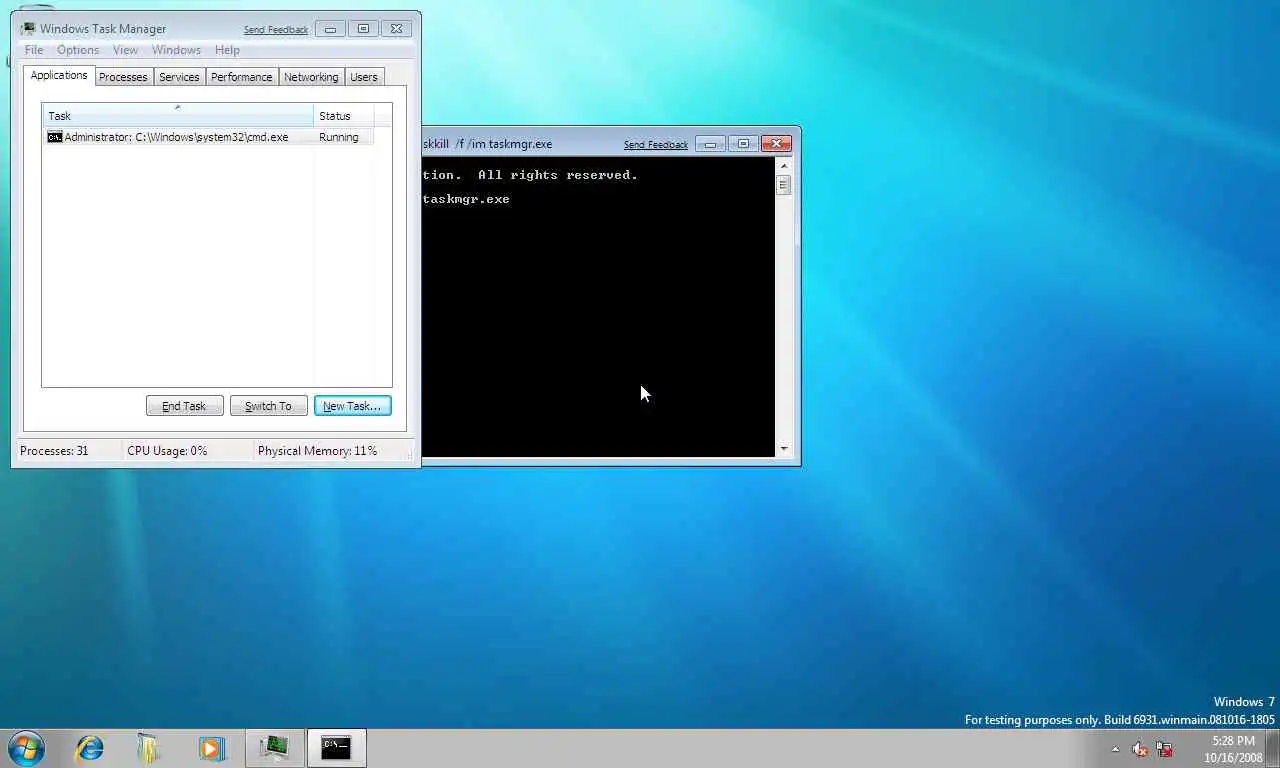Image resolution: width=1280 pixels, height=768 pixels.
Task: Click the Start orb button
Action: 26,748
